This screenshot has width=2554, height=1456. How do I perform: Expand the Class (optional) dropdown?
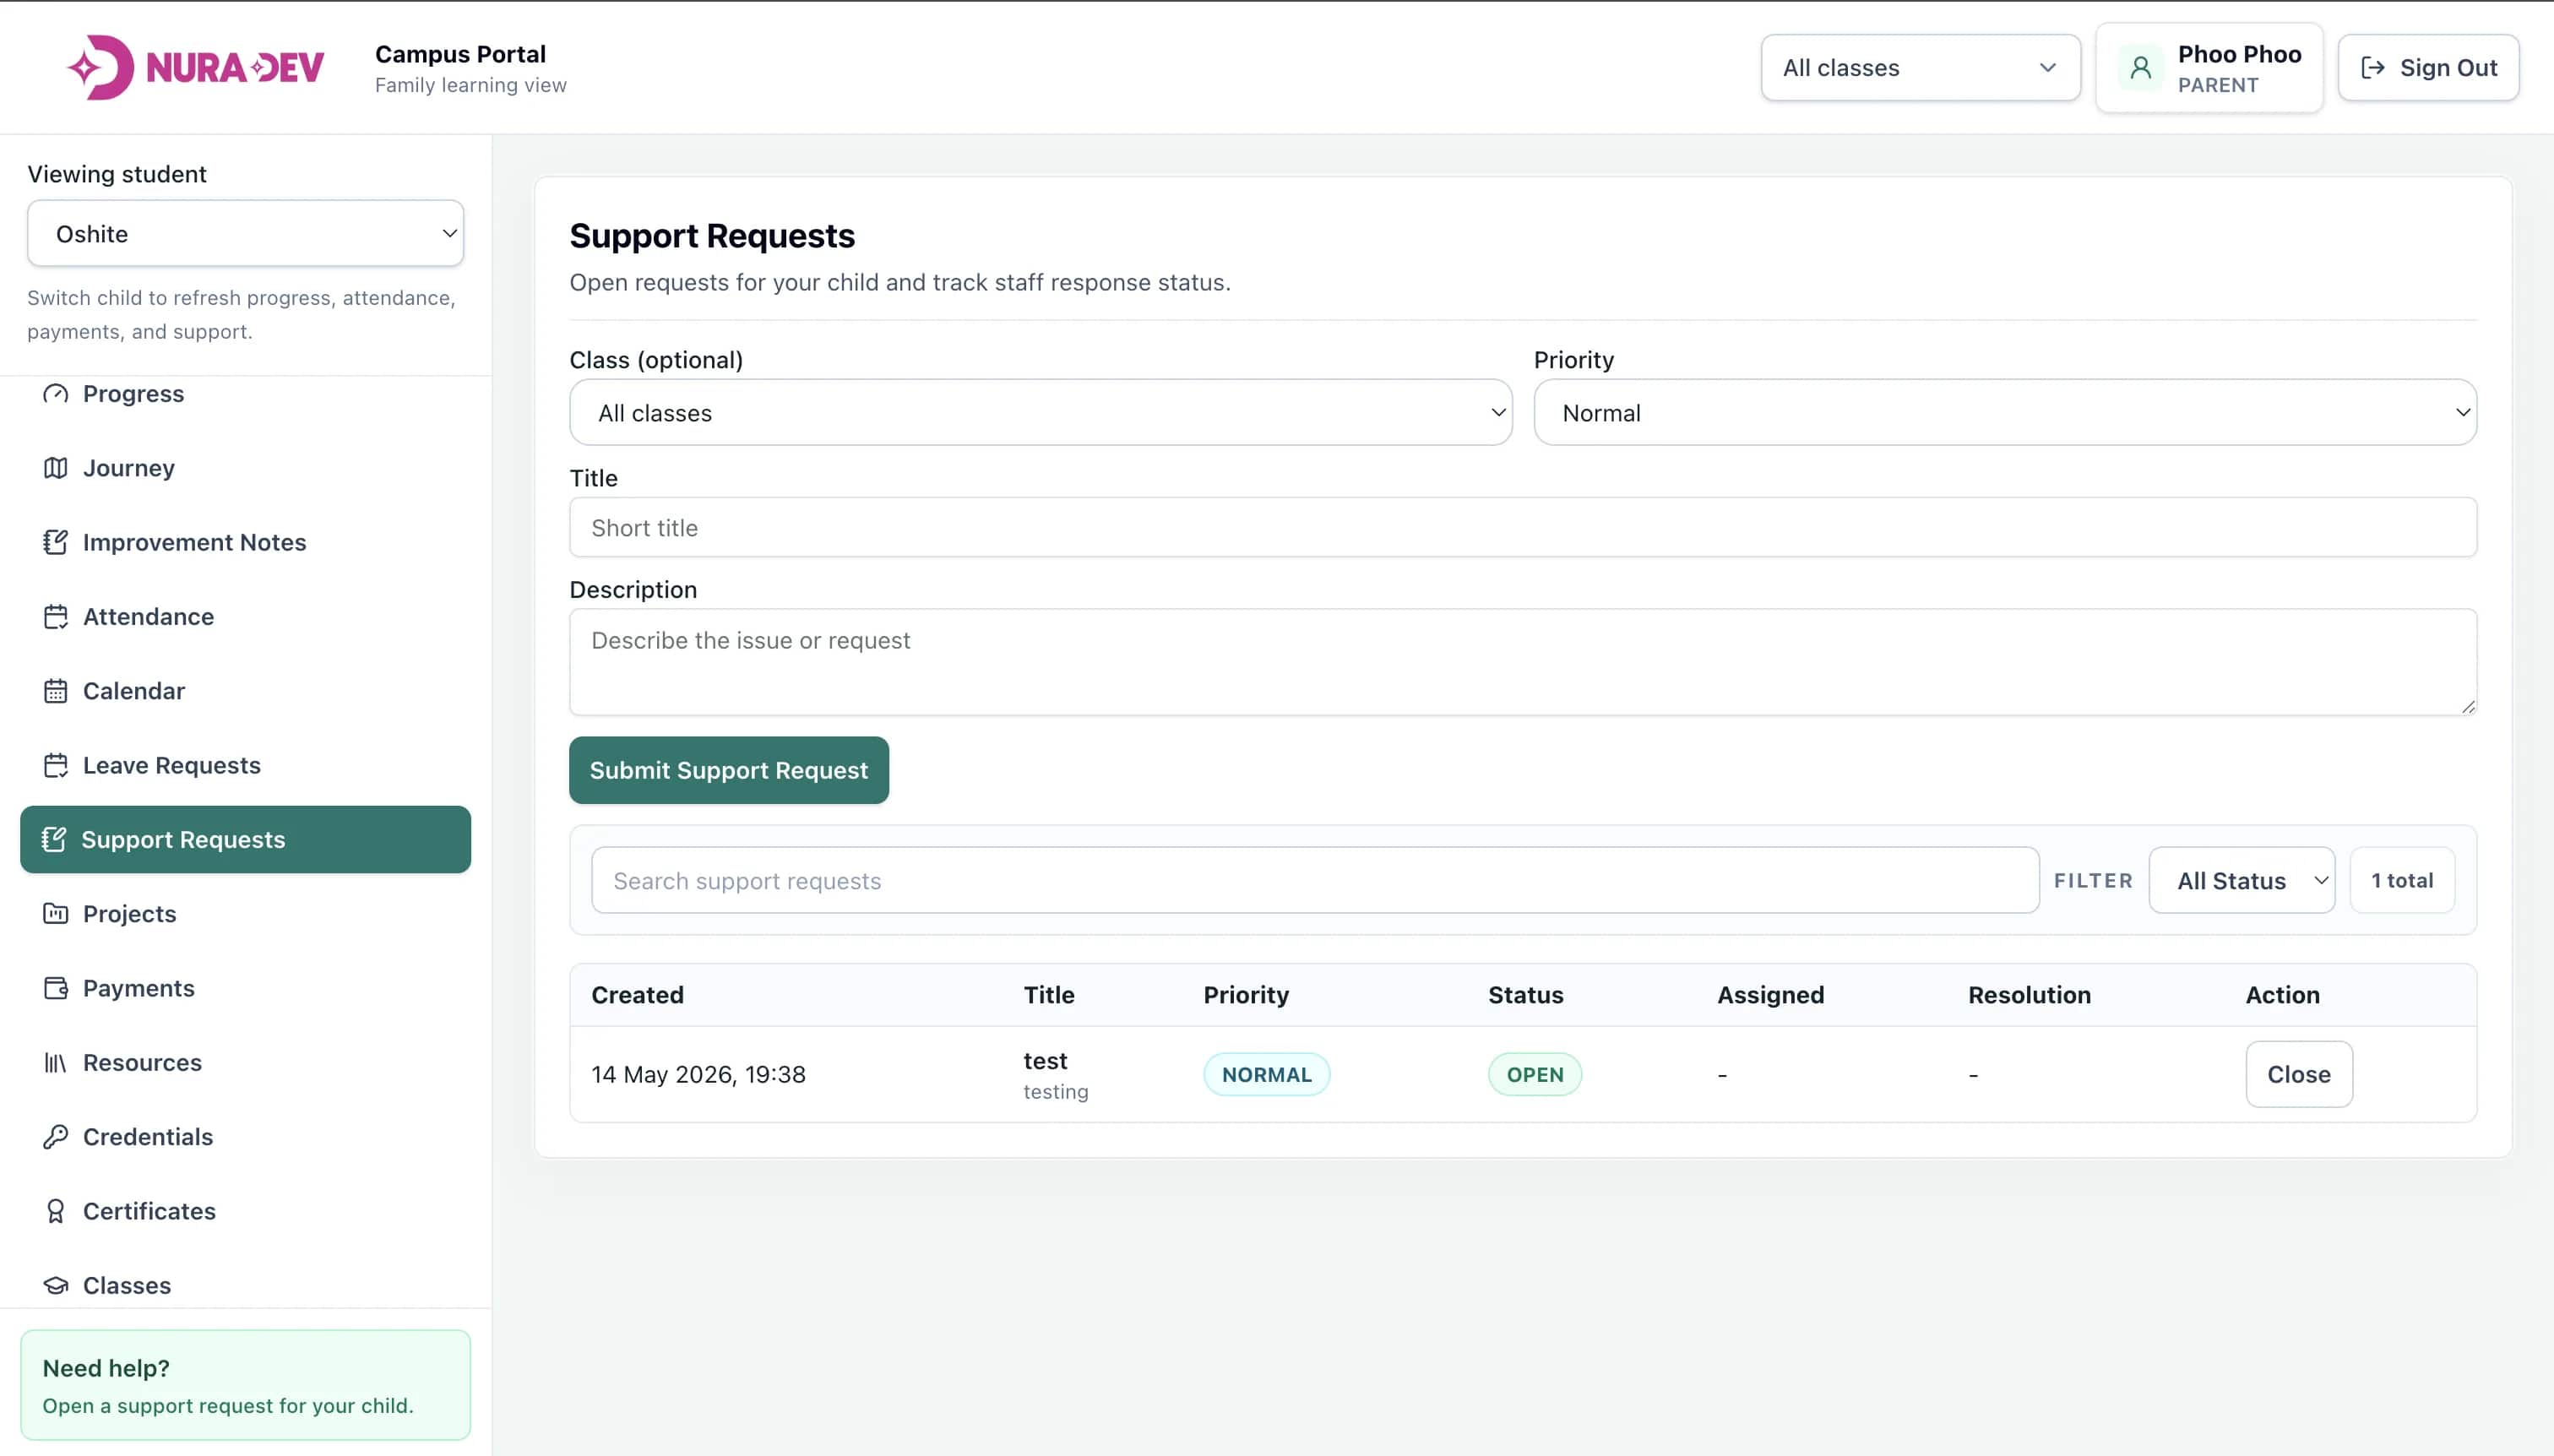coord(1041,412)
